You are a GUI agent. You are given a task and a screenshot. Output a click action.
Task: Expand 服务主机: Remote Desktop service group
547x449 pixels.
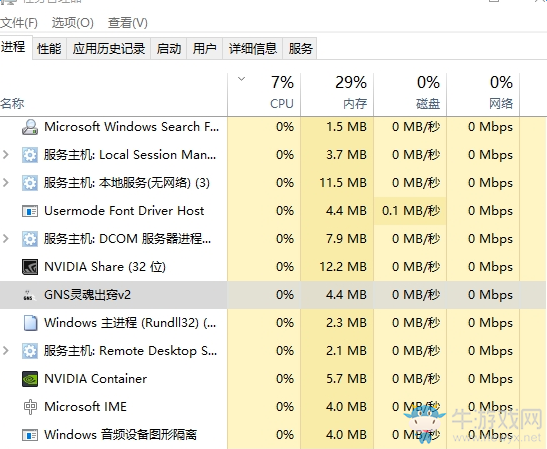(6, 351)
